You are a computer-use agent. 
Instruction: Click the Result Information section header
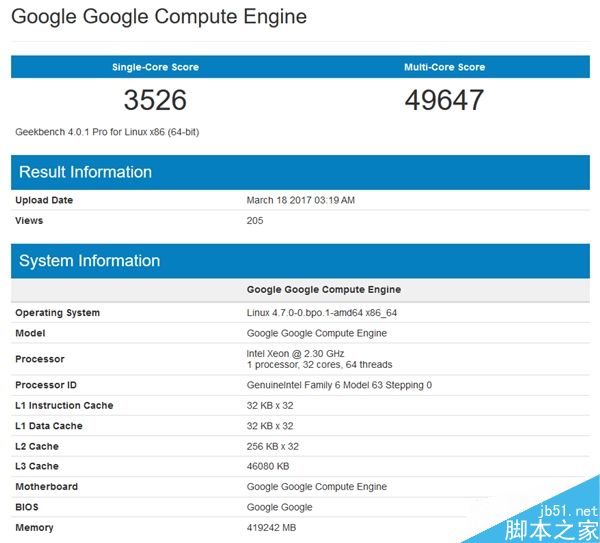pyautogui.click(x=85, y=172)
